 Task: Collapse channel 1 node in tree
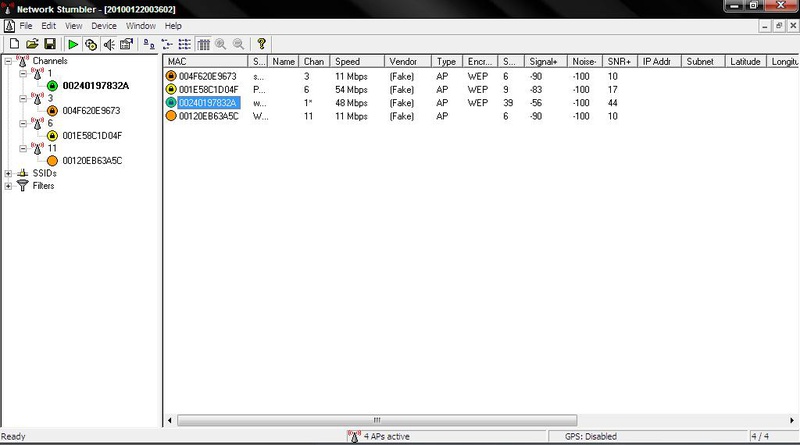click(23, 73)
